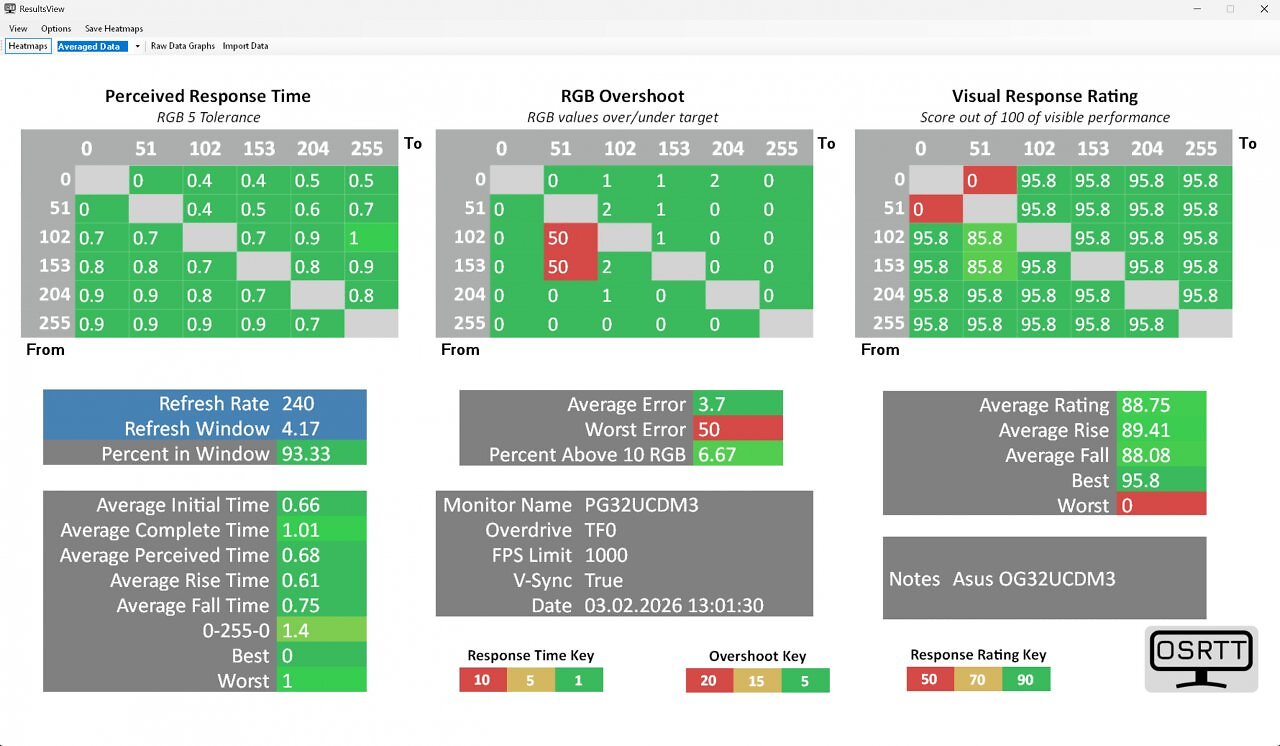Image resolution: width=1280 pixels, height=746 pixels.
Task: Click the green 90 response rating key swatch
Action: (x=1026, y=680)
